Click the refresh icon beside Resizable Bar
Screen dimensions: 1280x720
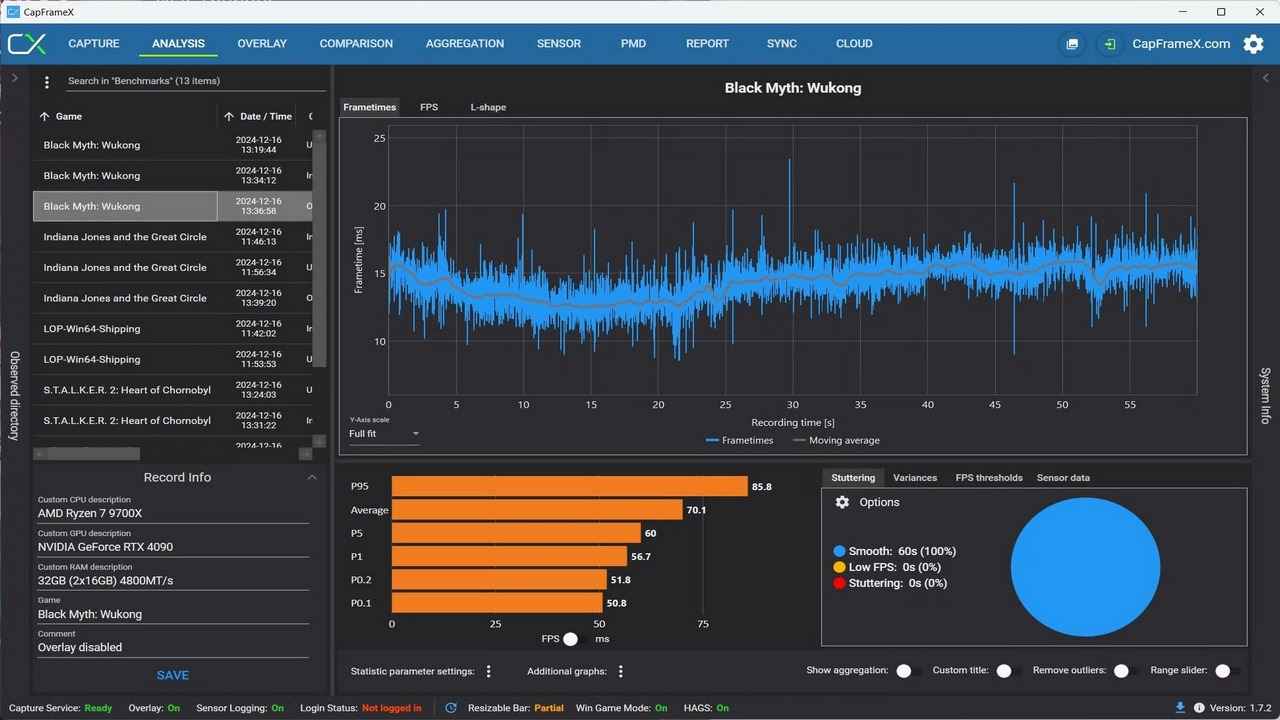click(x=451, y=708)
